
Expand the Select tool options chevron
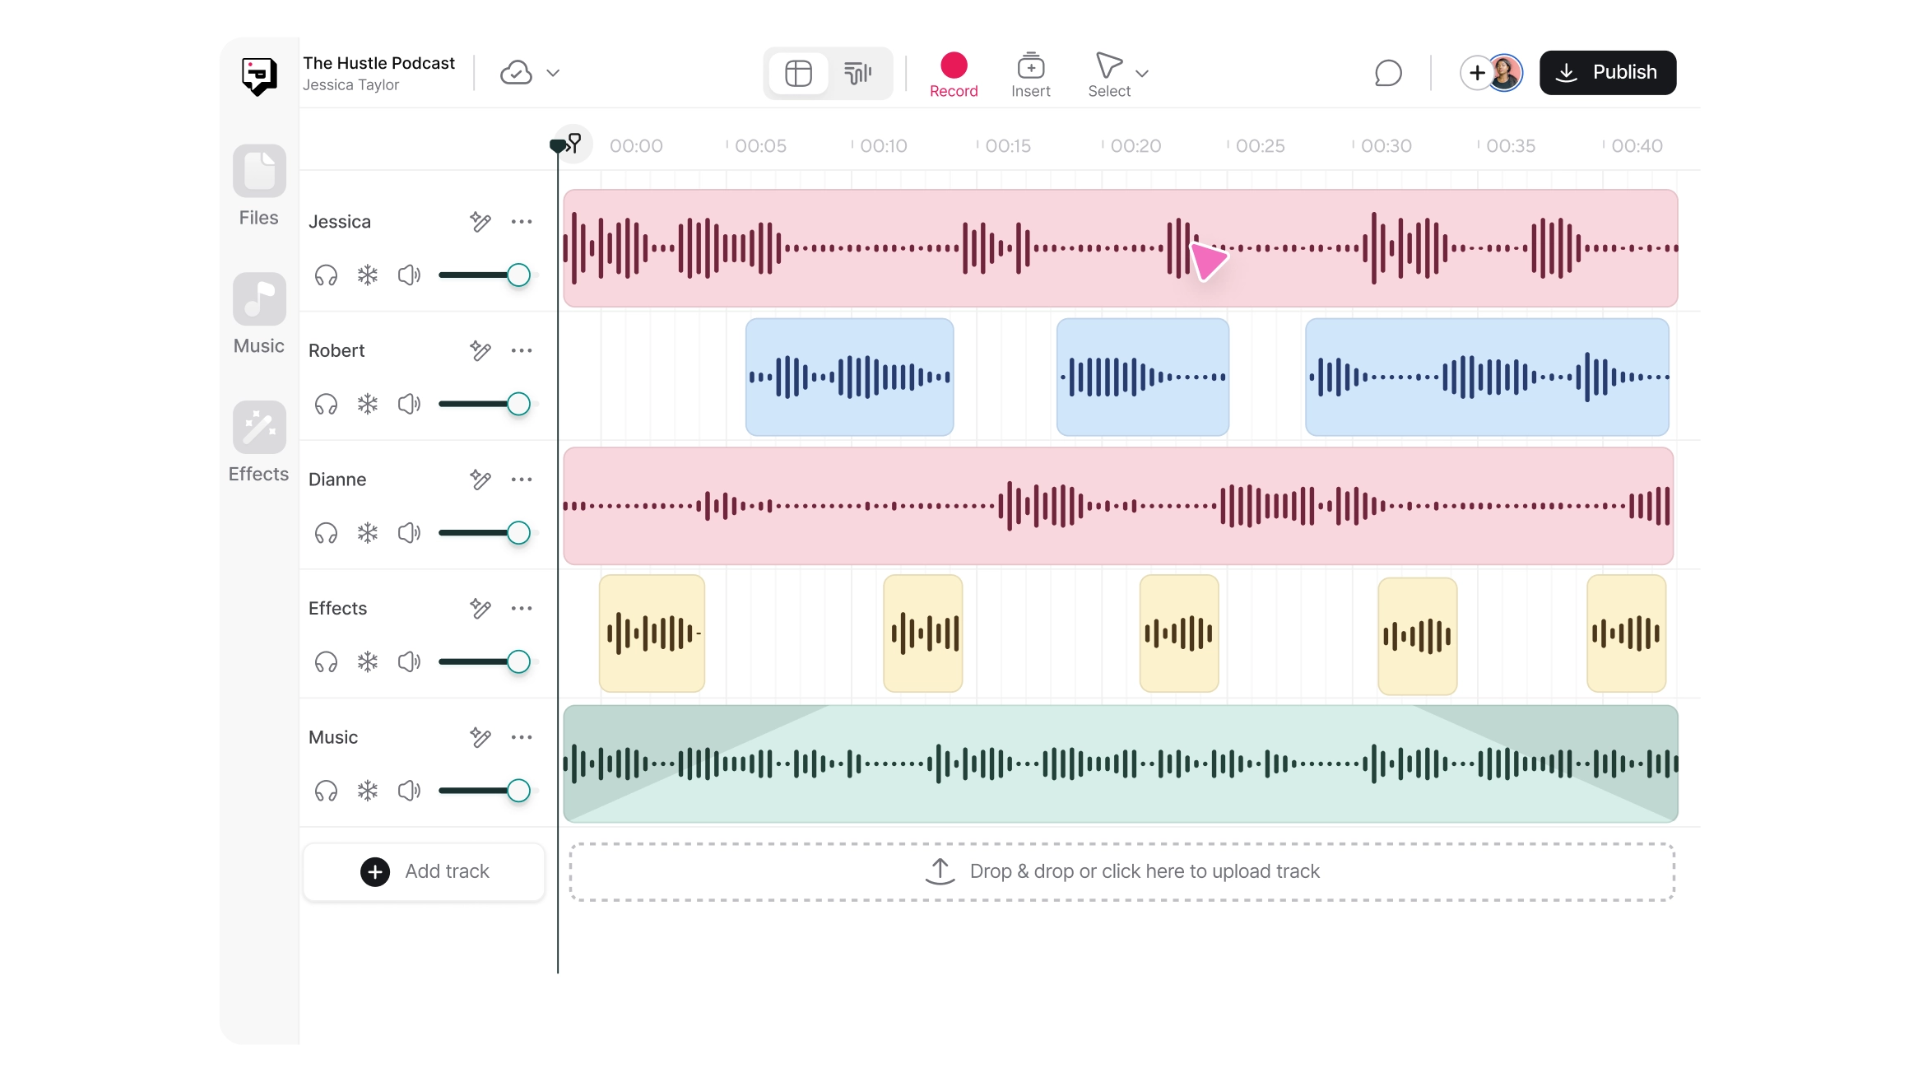coord(1142,73)
